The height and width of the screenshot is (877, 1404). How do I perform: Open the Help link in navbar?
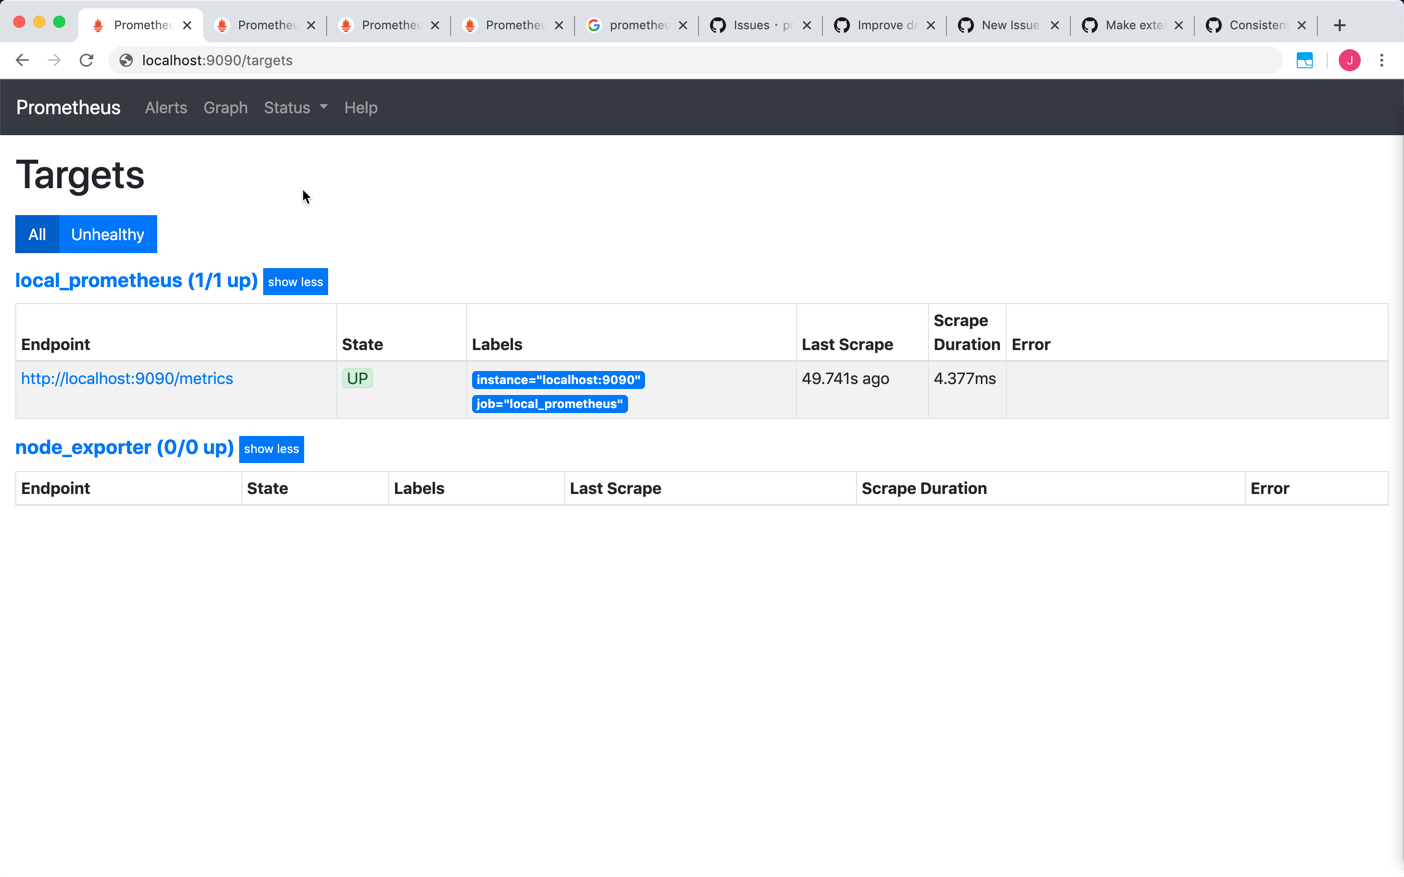pyautogui.click(x=361, y=108)
